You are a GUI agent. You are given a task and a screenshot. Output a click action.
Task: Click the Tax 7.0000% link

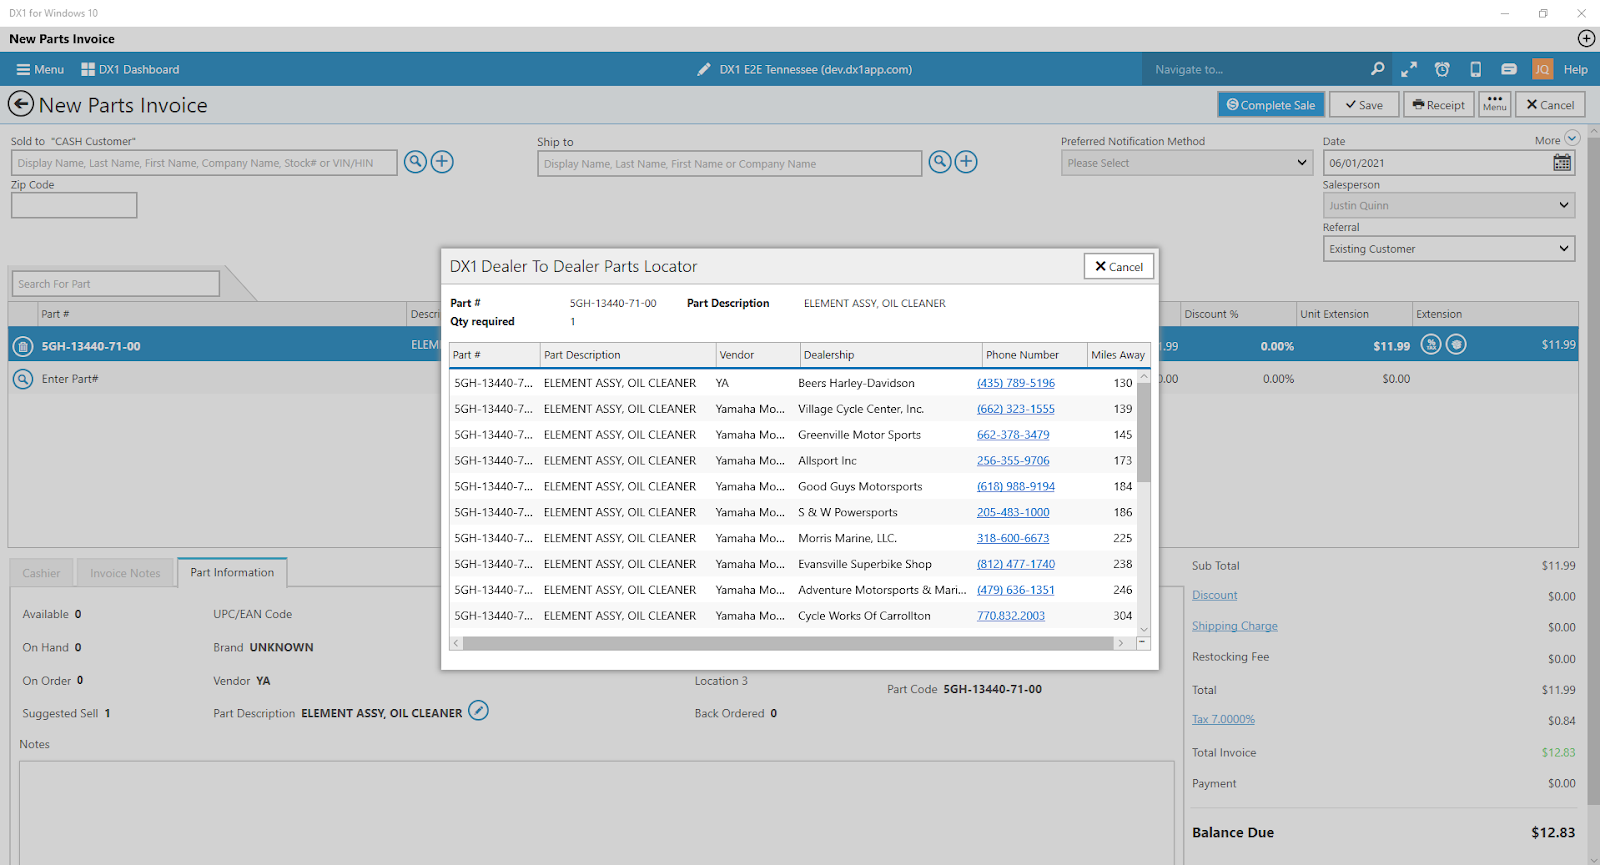[1223, 719]
